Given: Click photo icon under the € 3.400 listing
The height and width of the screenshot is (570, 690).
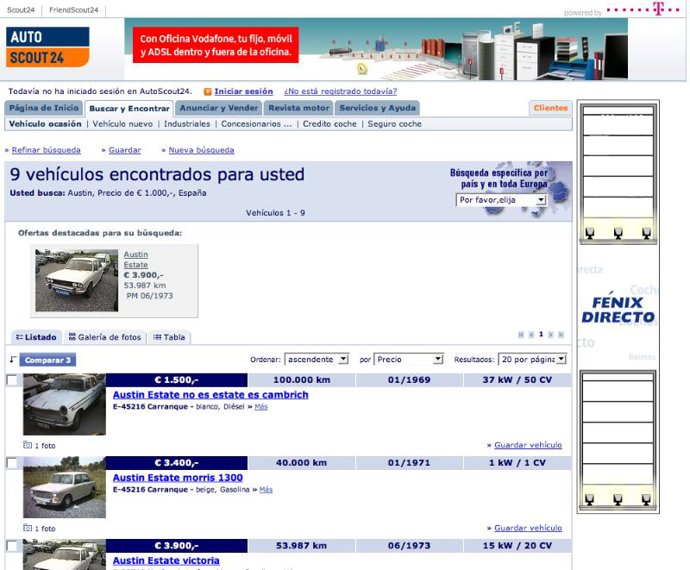Looking at the screenshot, I should pos(27,528).
